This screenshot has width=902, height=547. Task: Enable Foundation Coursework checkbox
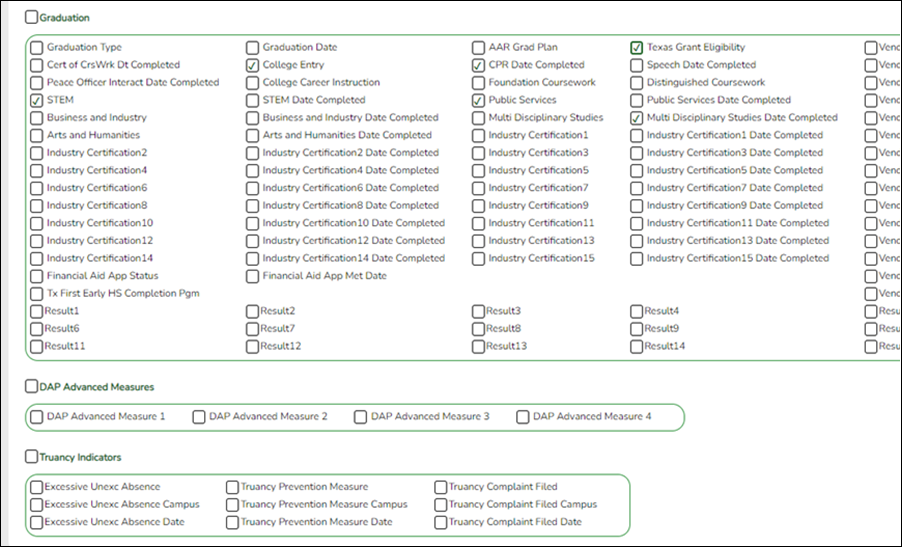(x=479, y=83)
